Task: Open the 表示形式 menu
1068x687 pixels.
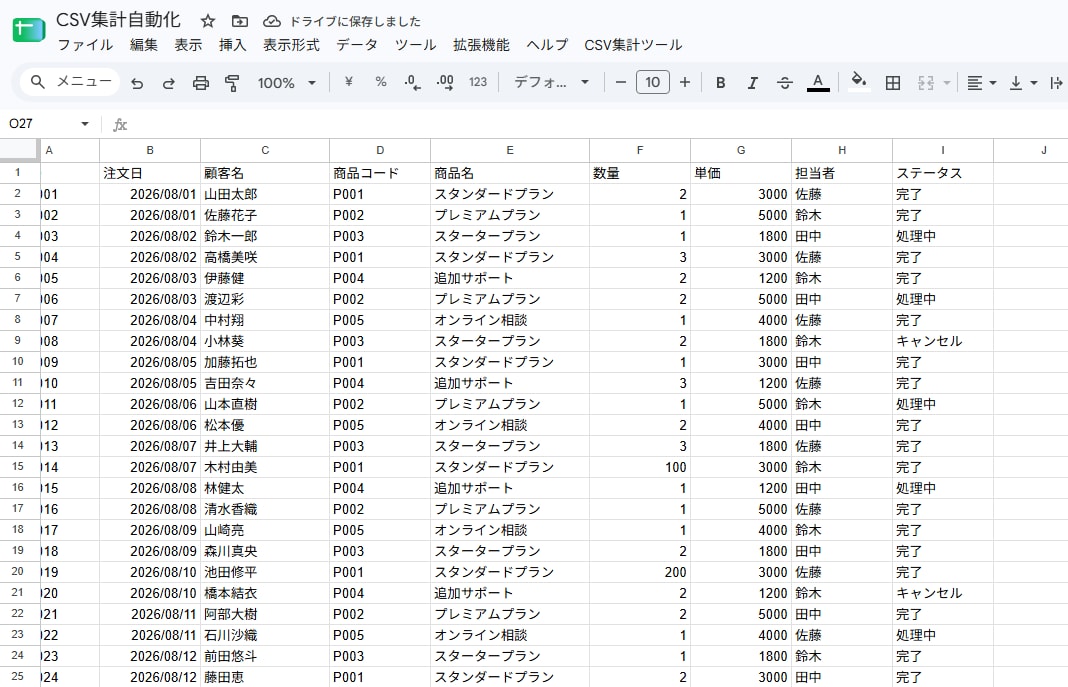Action: (292, 45)
